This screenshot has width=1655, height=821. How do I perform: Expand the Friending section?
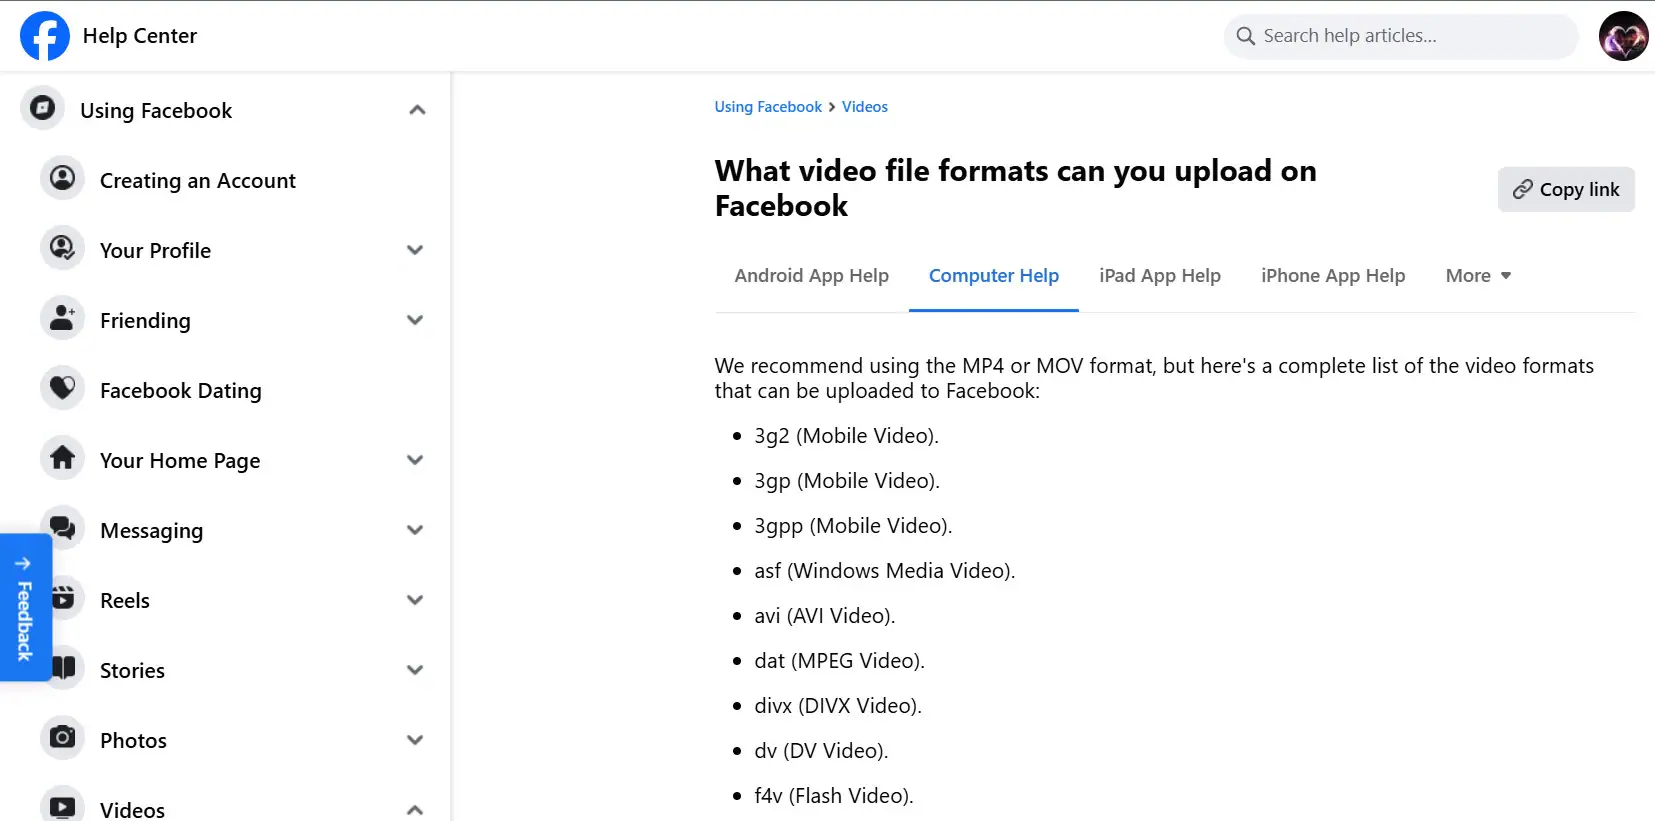(415, 320)
